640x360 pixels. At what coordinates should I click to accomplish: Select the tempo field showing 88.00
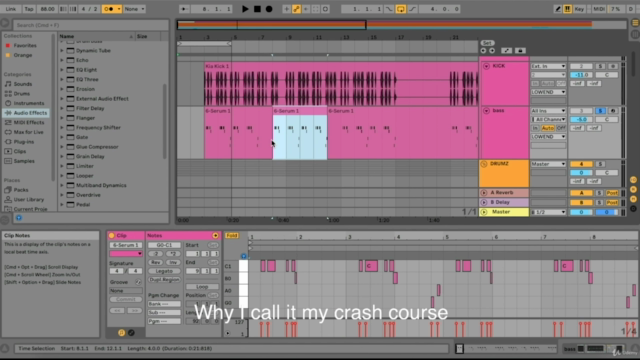(47, 9)
